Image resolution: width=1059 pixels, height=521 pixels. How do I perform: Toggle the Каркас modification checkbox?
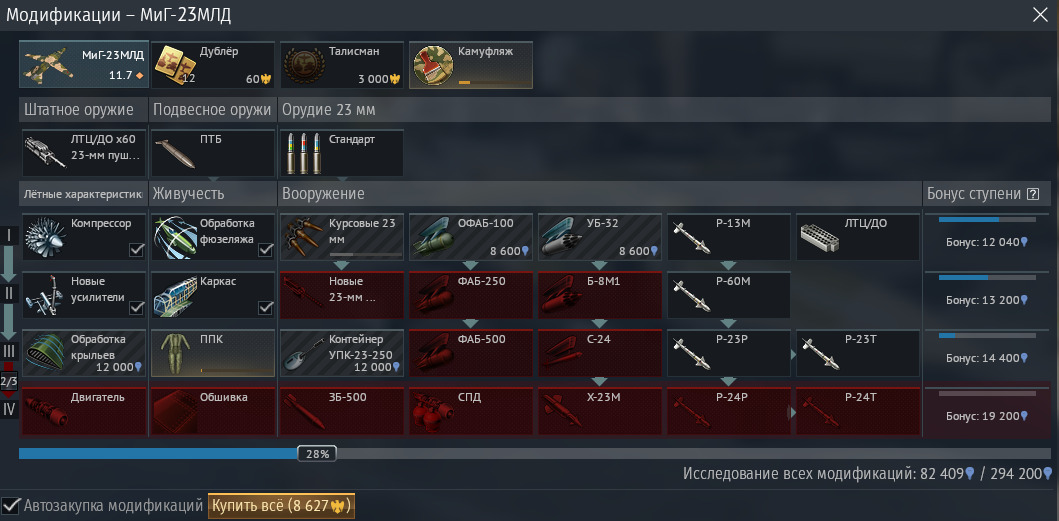point(265,308)
